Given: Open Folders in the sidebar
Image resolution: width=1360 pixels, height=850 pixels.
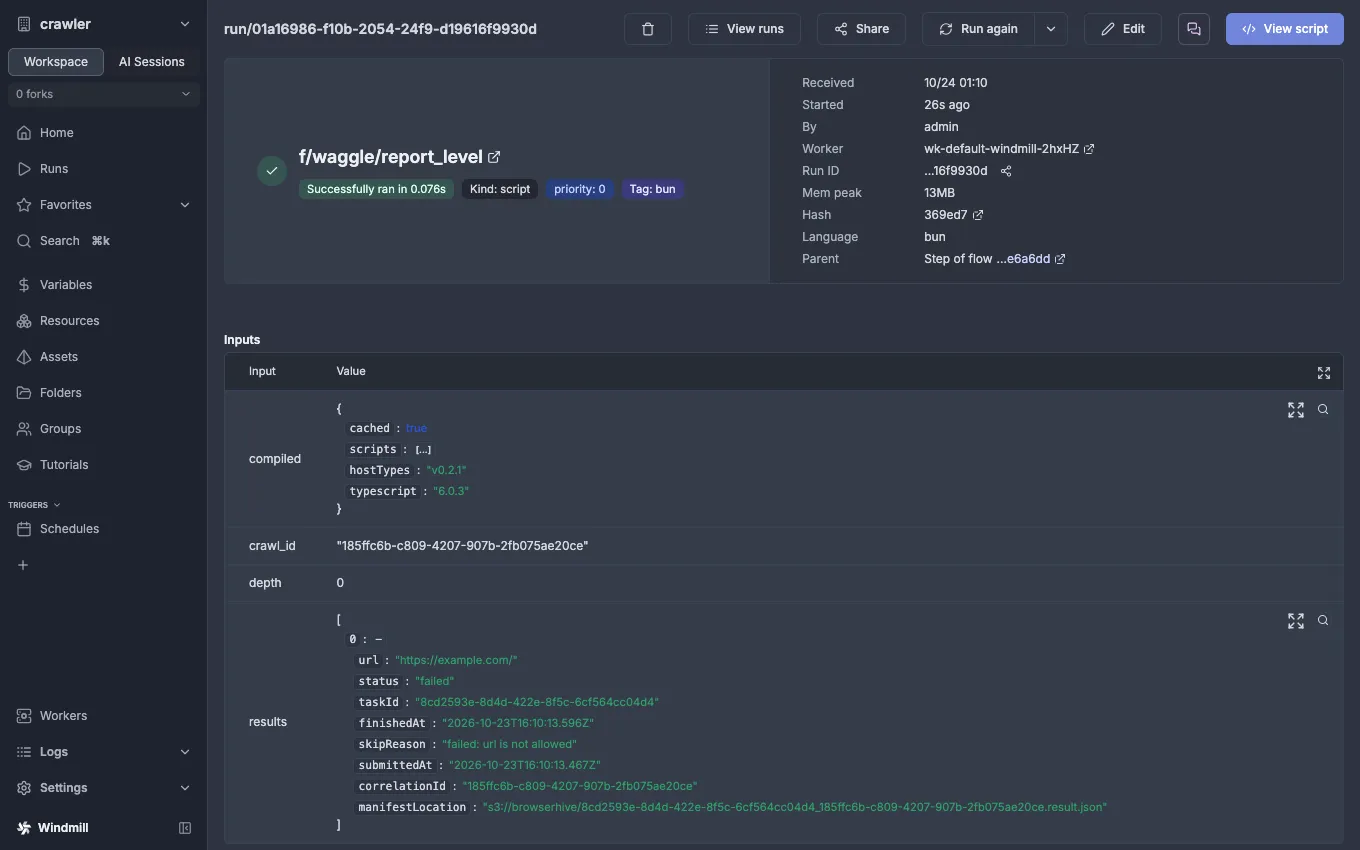Looking at the screenshot, I should (x=104, y=393).
